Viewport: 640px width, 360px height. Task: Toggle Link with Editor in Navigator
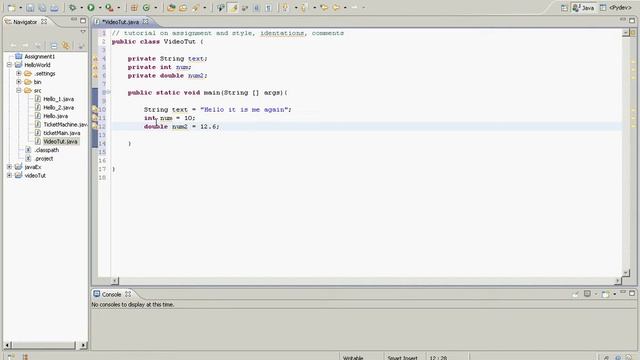[x=65, y=46]
